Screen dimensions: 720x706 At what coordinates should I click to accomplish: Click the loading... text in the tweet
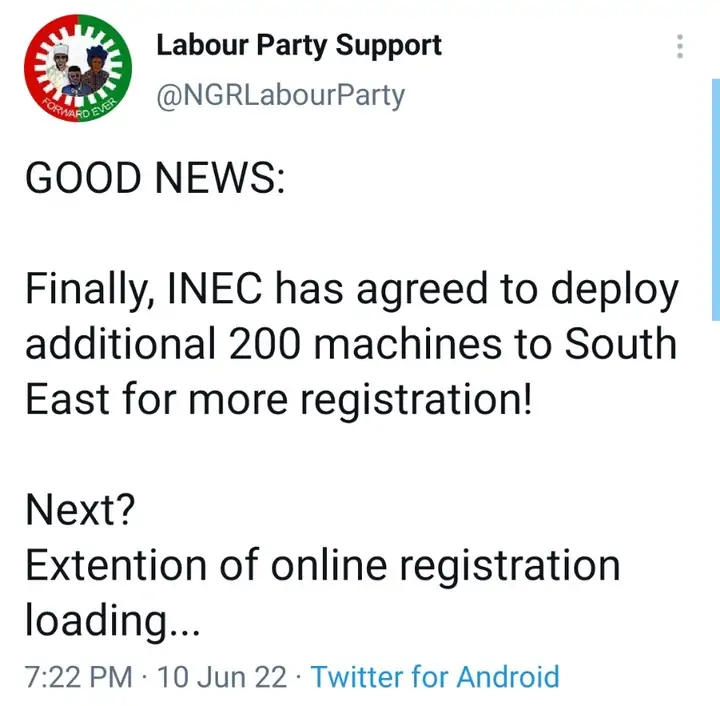[113, 621]
